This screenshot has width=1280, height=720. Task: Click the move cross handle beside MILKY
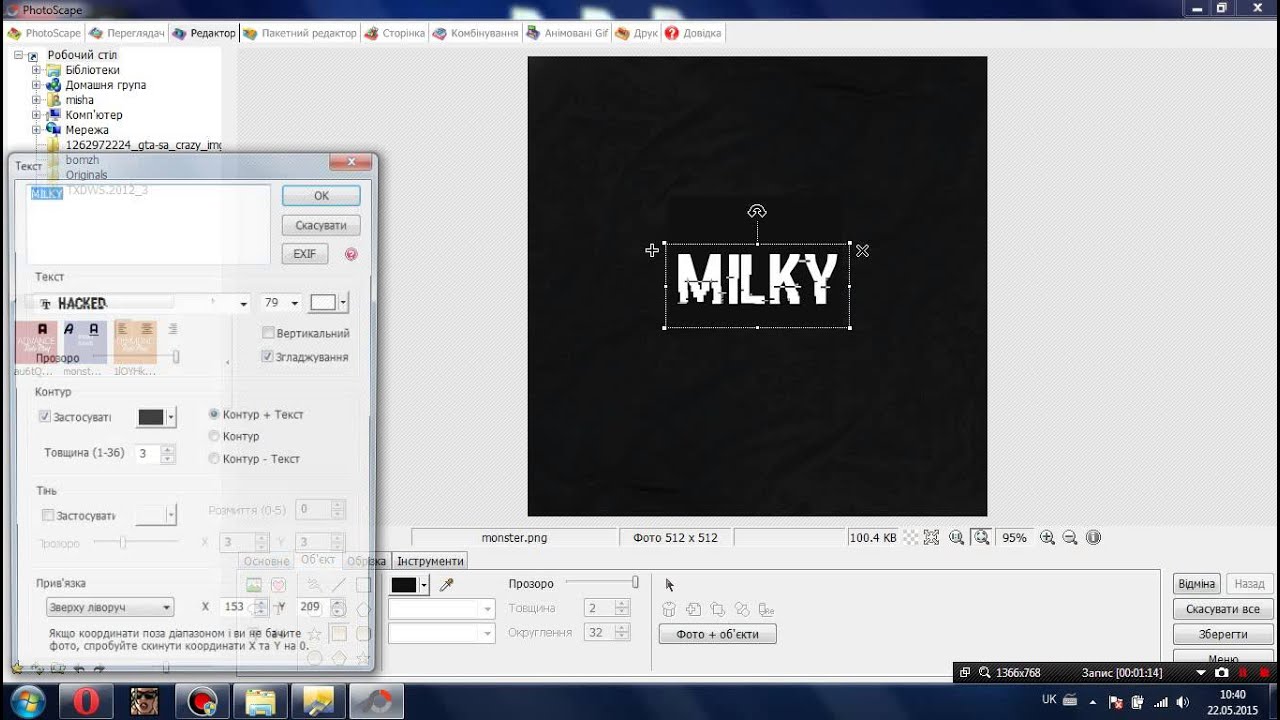tap(652, 250)
